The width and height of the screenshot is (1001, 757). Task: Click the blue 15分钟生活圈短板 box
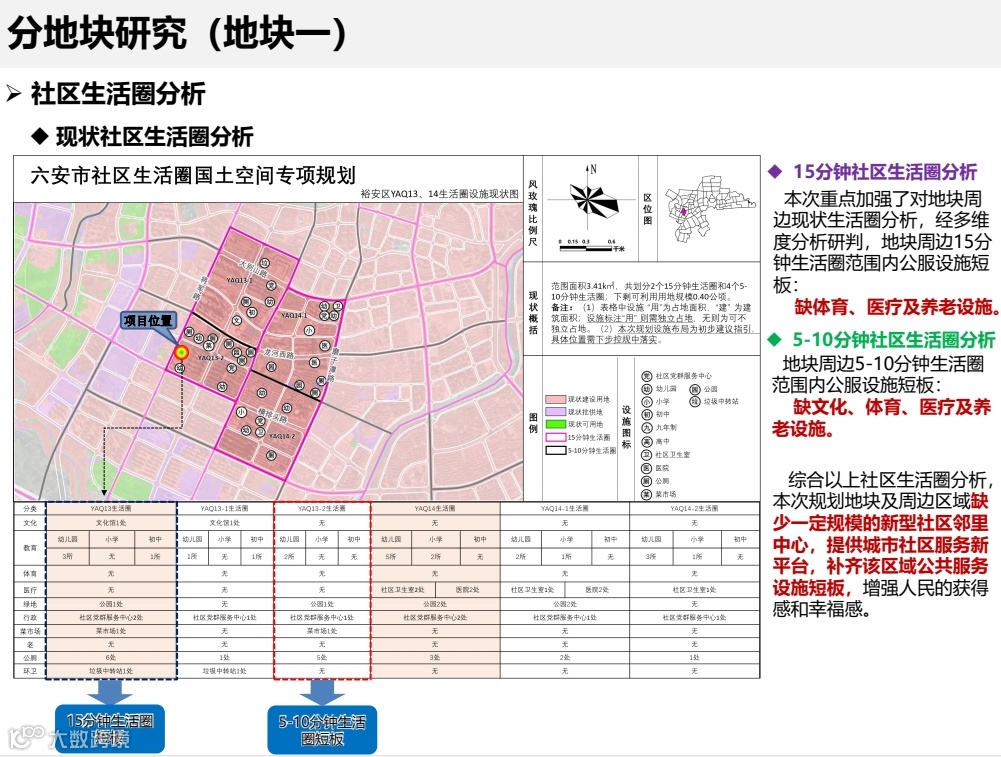pyautogui.click(x=110, y=729)
